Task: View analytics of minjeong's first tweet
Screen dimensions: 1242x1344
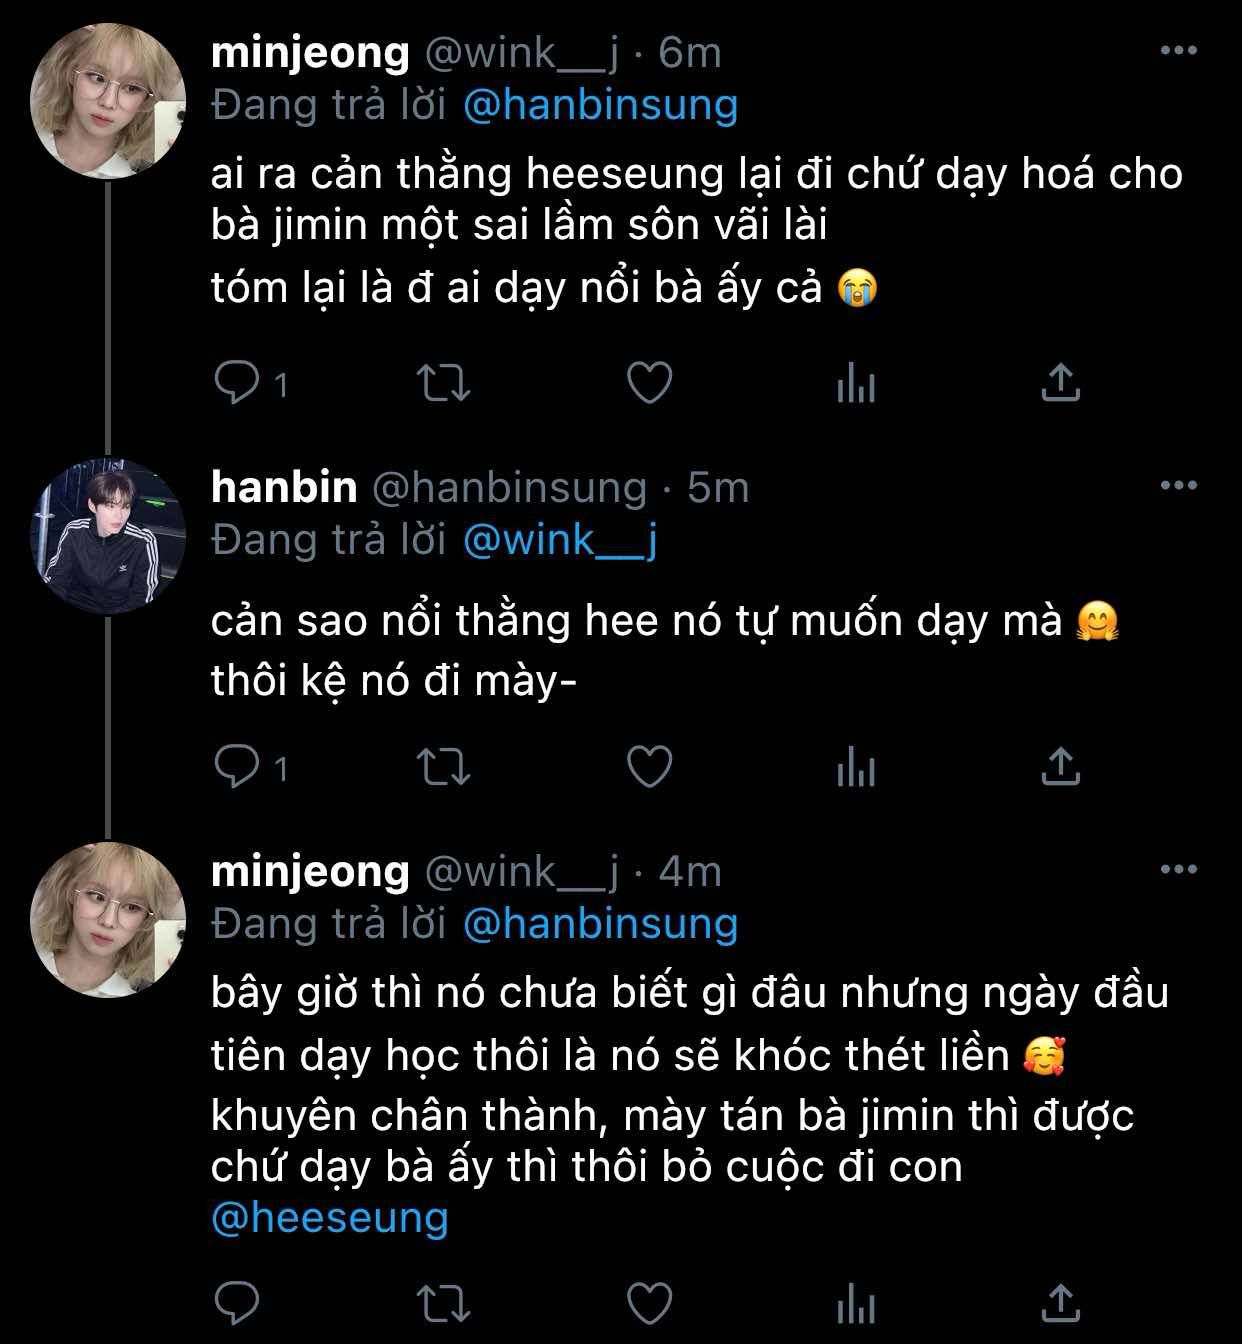Action: pos(855,382)
